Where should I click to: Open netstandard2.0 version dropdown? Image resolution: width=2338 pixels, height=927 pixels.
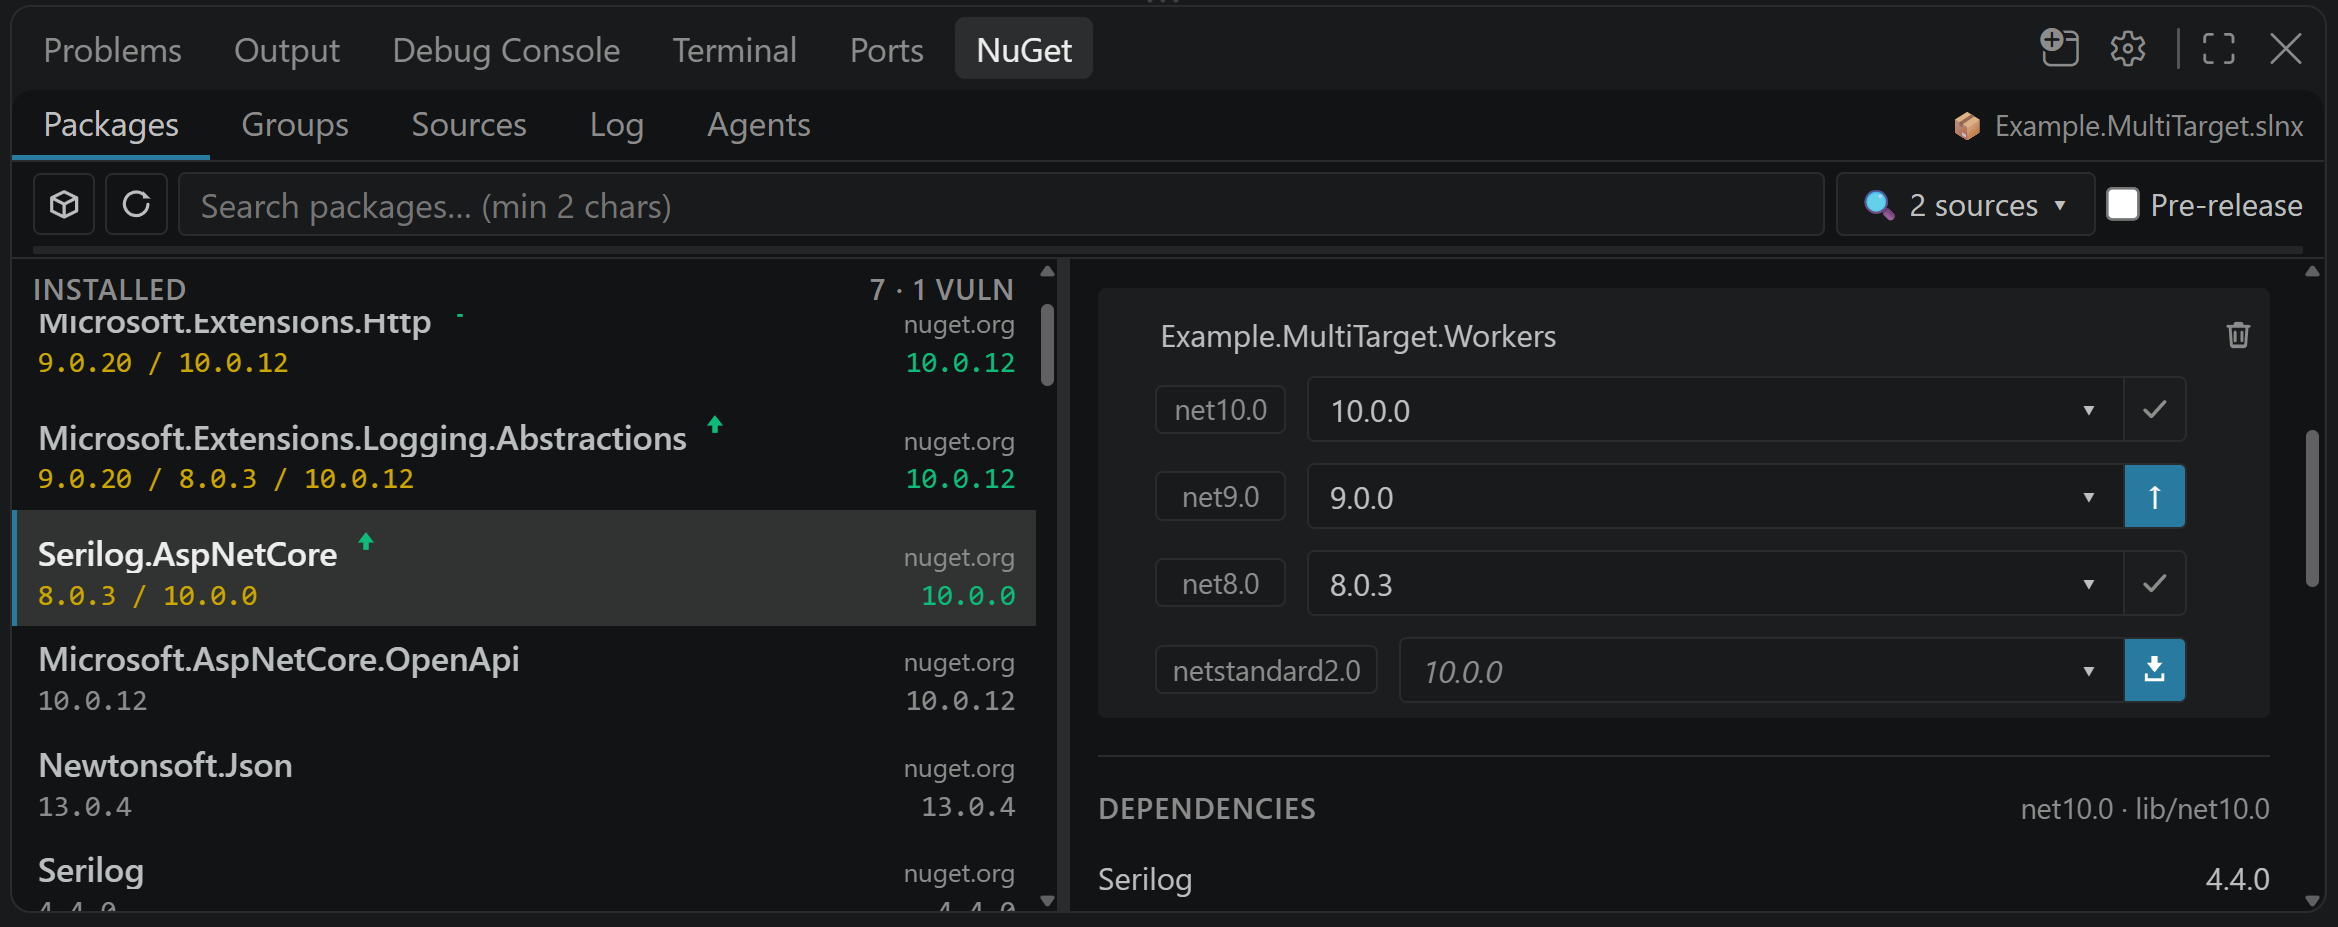click(1761, 670)
